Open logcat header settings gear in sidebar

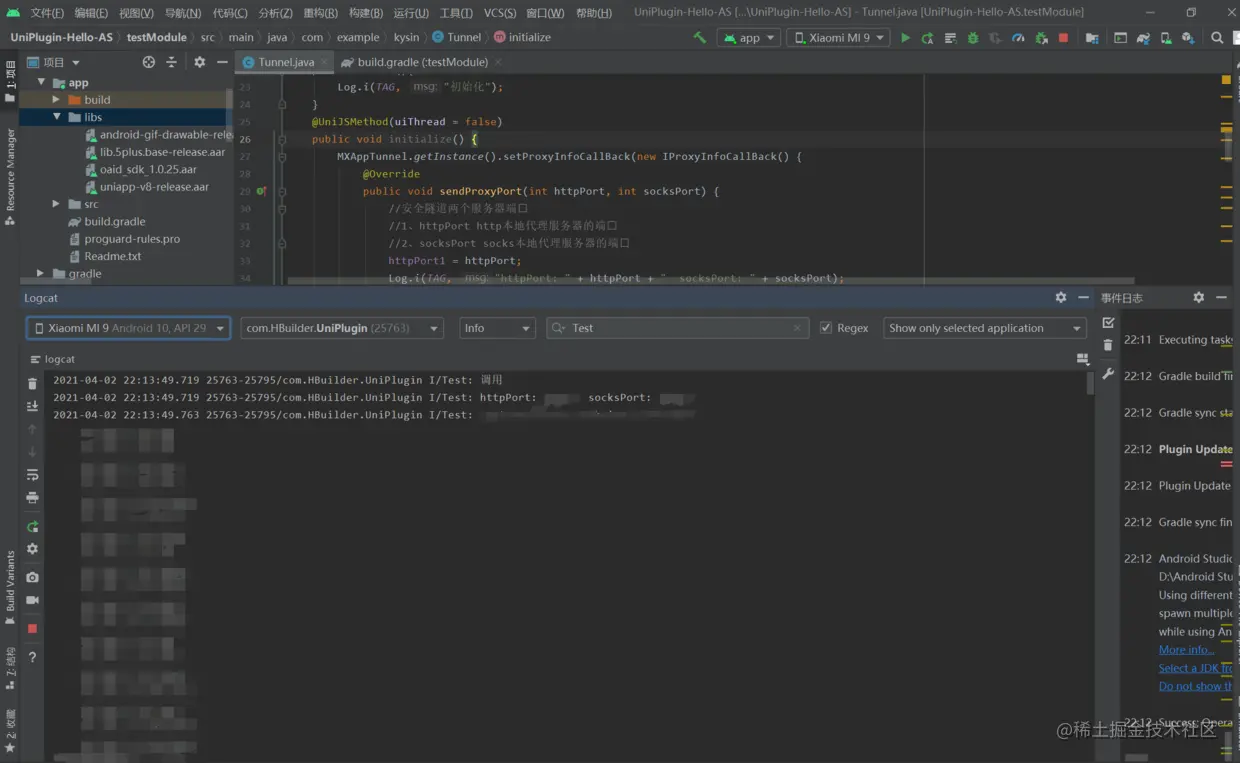pos(32,549)
